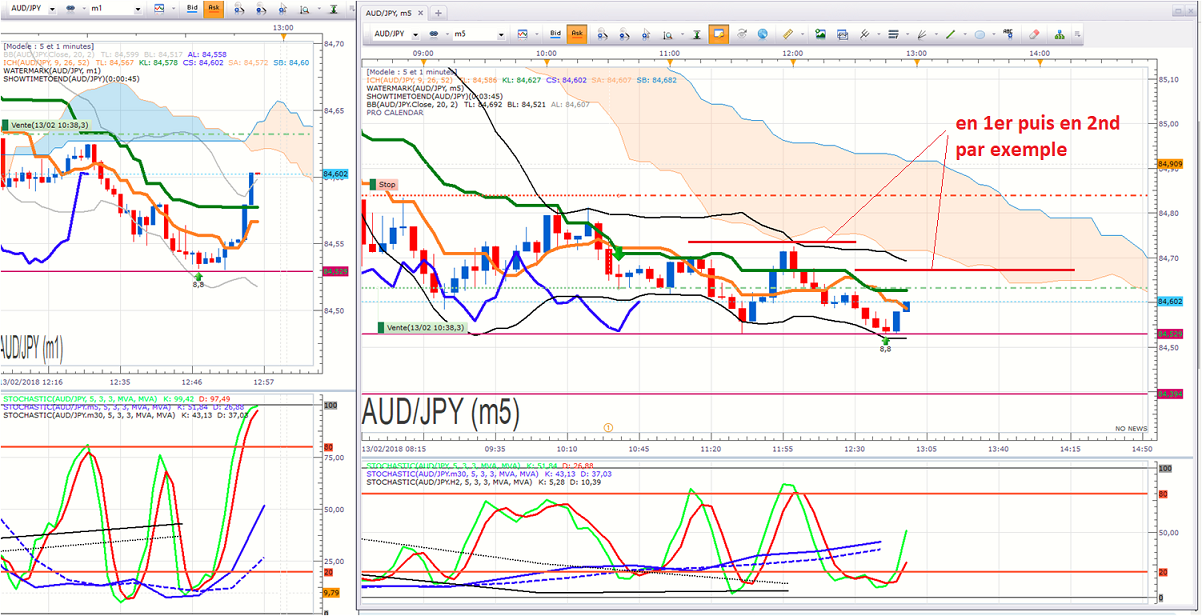Click 84,394 price tag on m5 axis
Screen dimensions: 1202x616
(x=1170, y=393)
